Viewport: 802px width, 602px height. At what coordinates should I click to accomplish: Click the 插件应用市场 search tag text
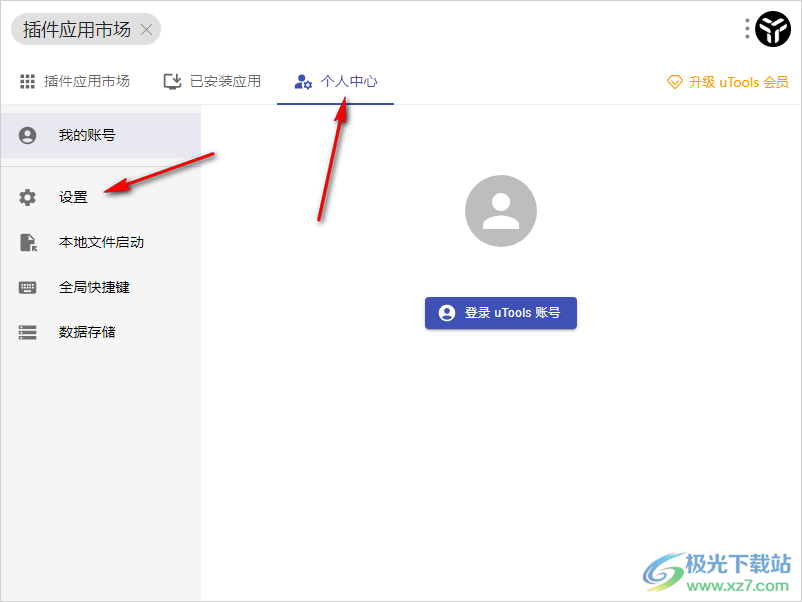click(77, 30)
